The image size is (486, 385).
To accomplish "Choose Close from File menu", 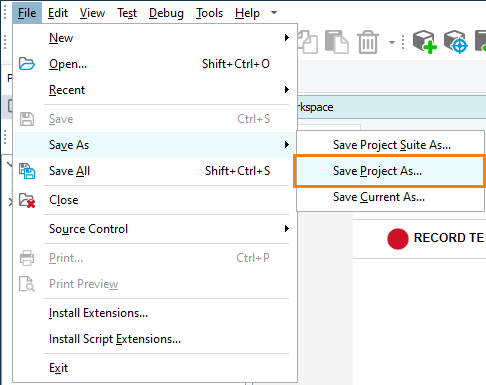I will click(155, 200).
